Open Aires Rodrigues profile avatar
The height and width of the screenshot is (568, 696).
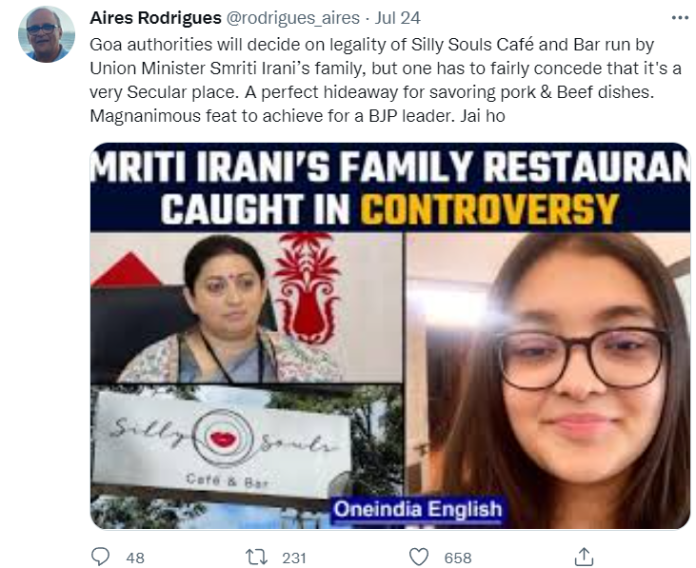click(46, 34)
